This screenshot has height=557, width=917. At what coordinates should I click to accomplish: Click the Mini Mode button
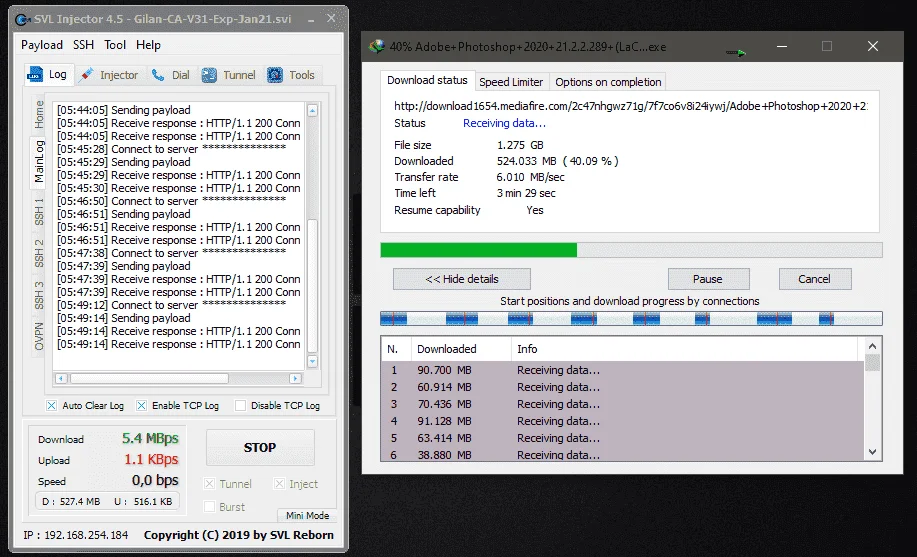(x=308, y=515)
